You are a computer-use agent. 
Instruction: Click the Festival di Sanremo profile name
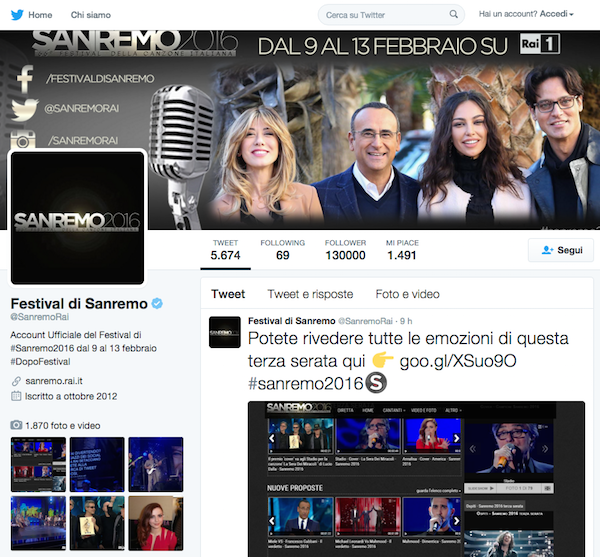point(79,303)
